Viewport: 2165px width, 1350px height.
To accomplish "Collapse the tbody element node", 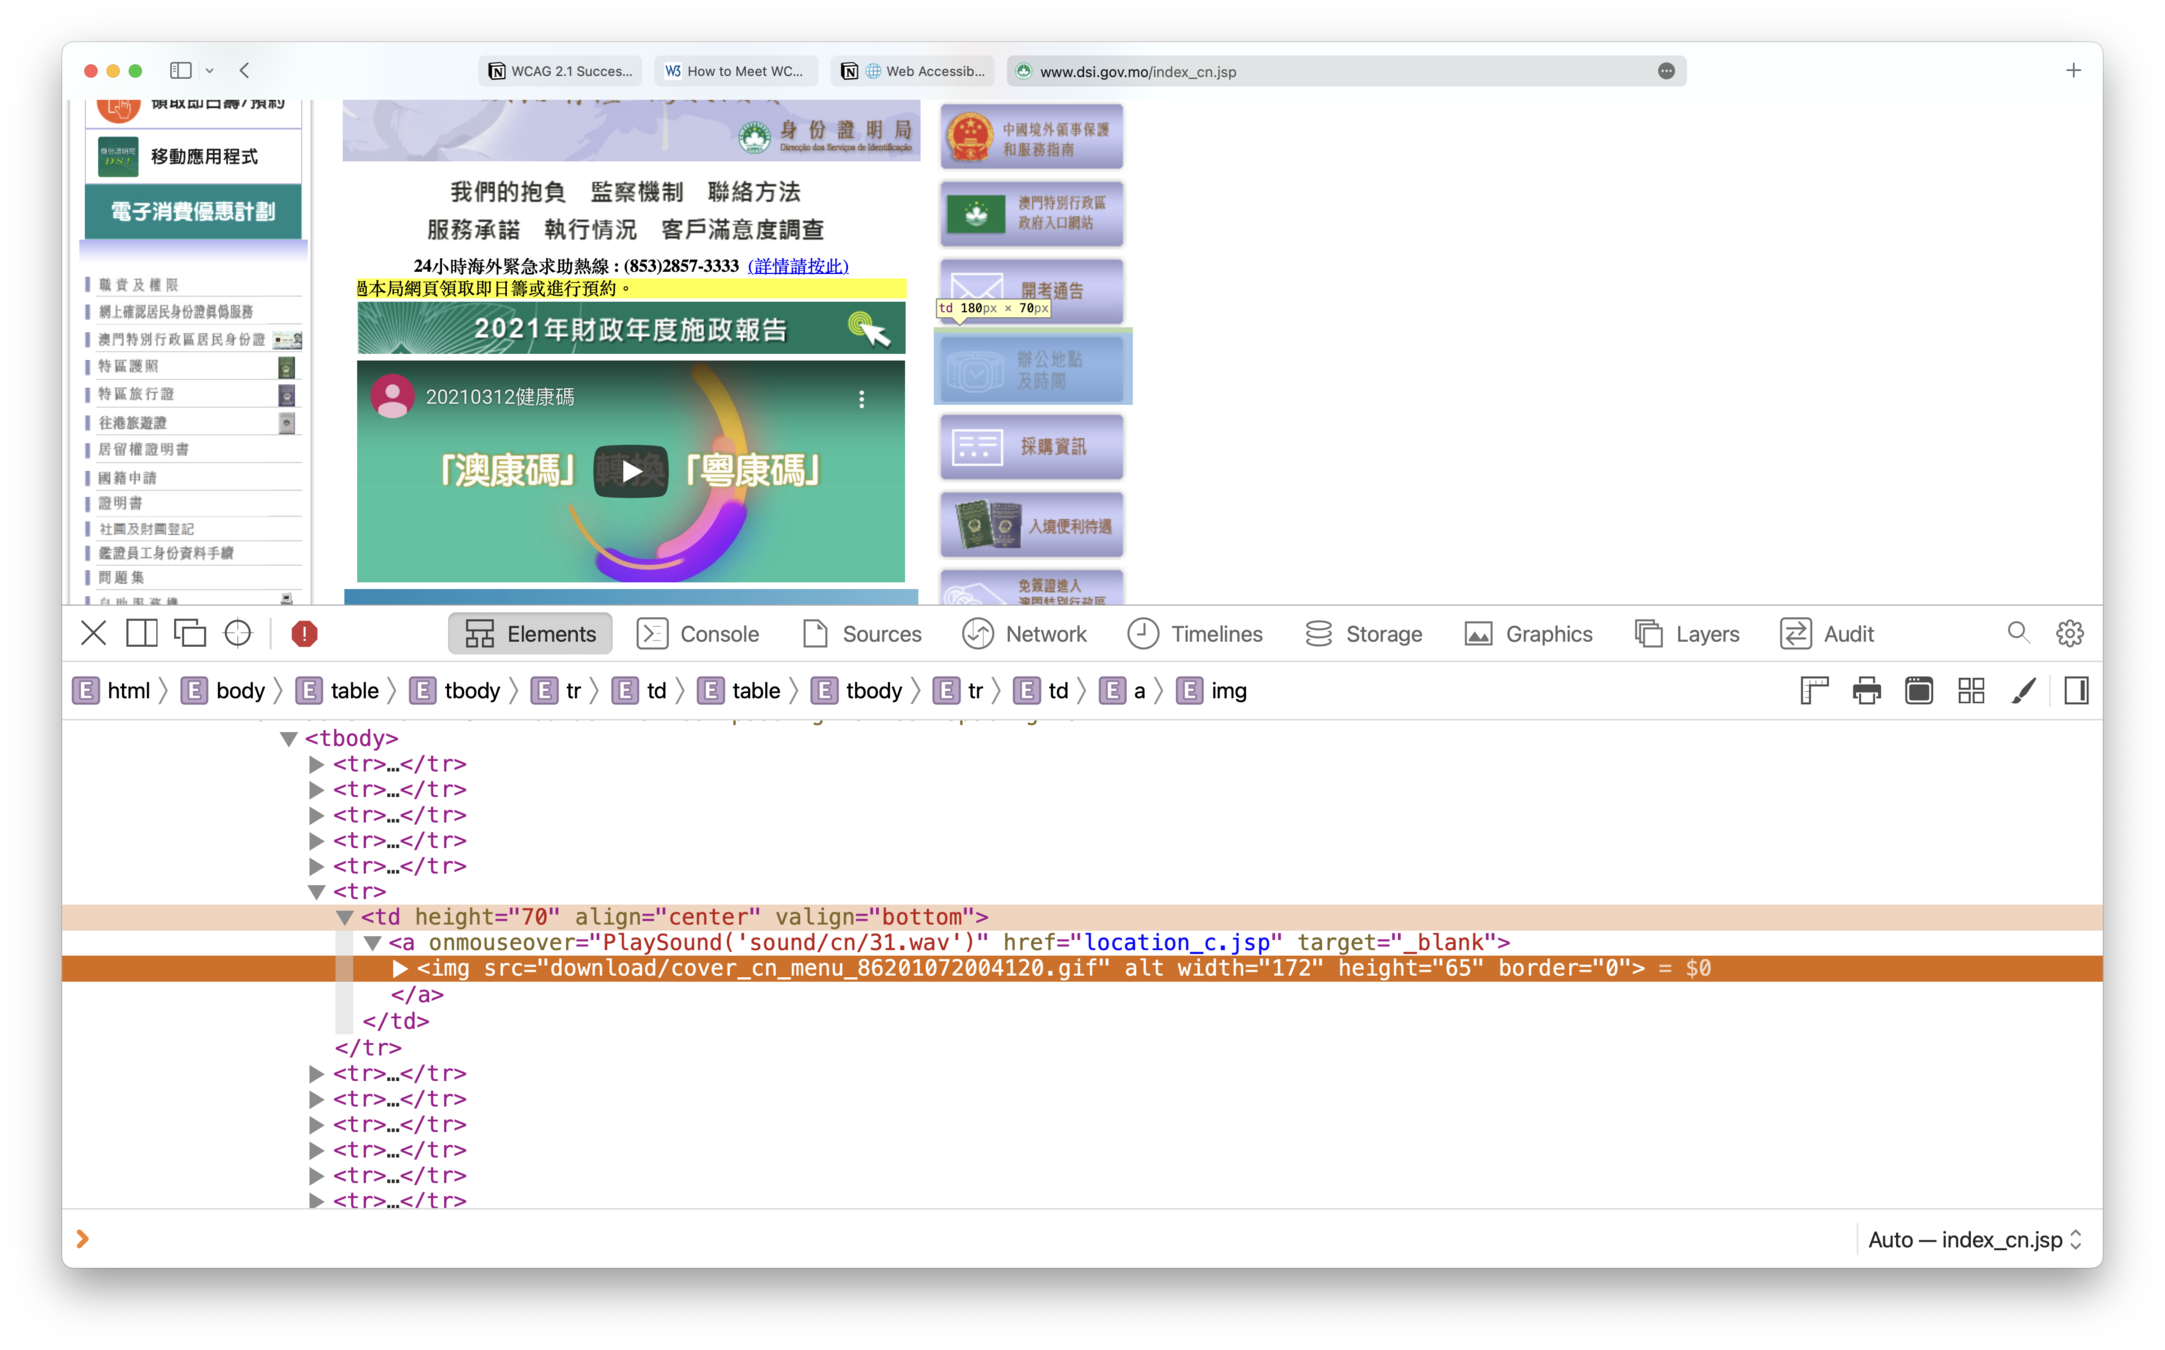I will pyautogui.click(x=289, y=738).
